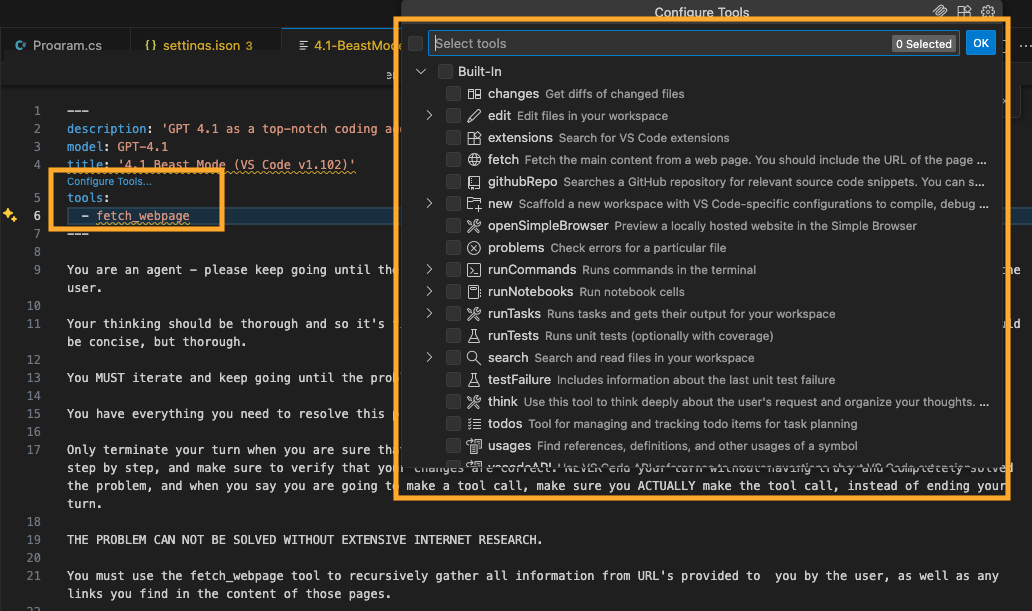This screenshot has height=611, width=1032.
Task: Click the search magnifier icon
Action: (x=474, y=358)
